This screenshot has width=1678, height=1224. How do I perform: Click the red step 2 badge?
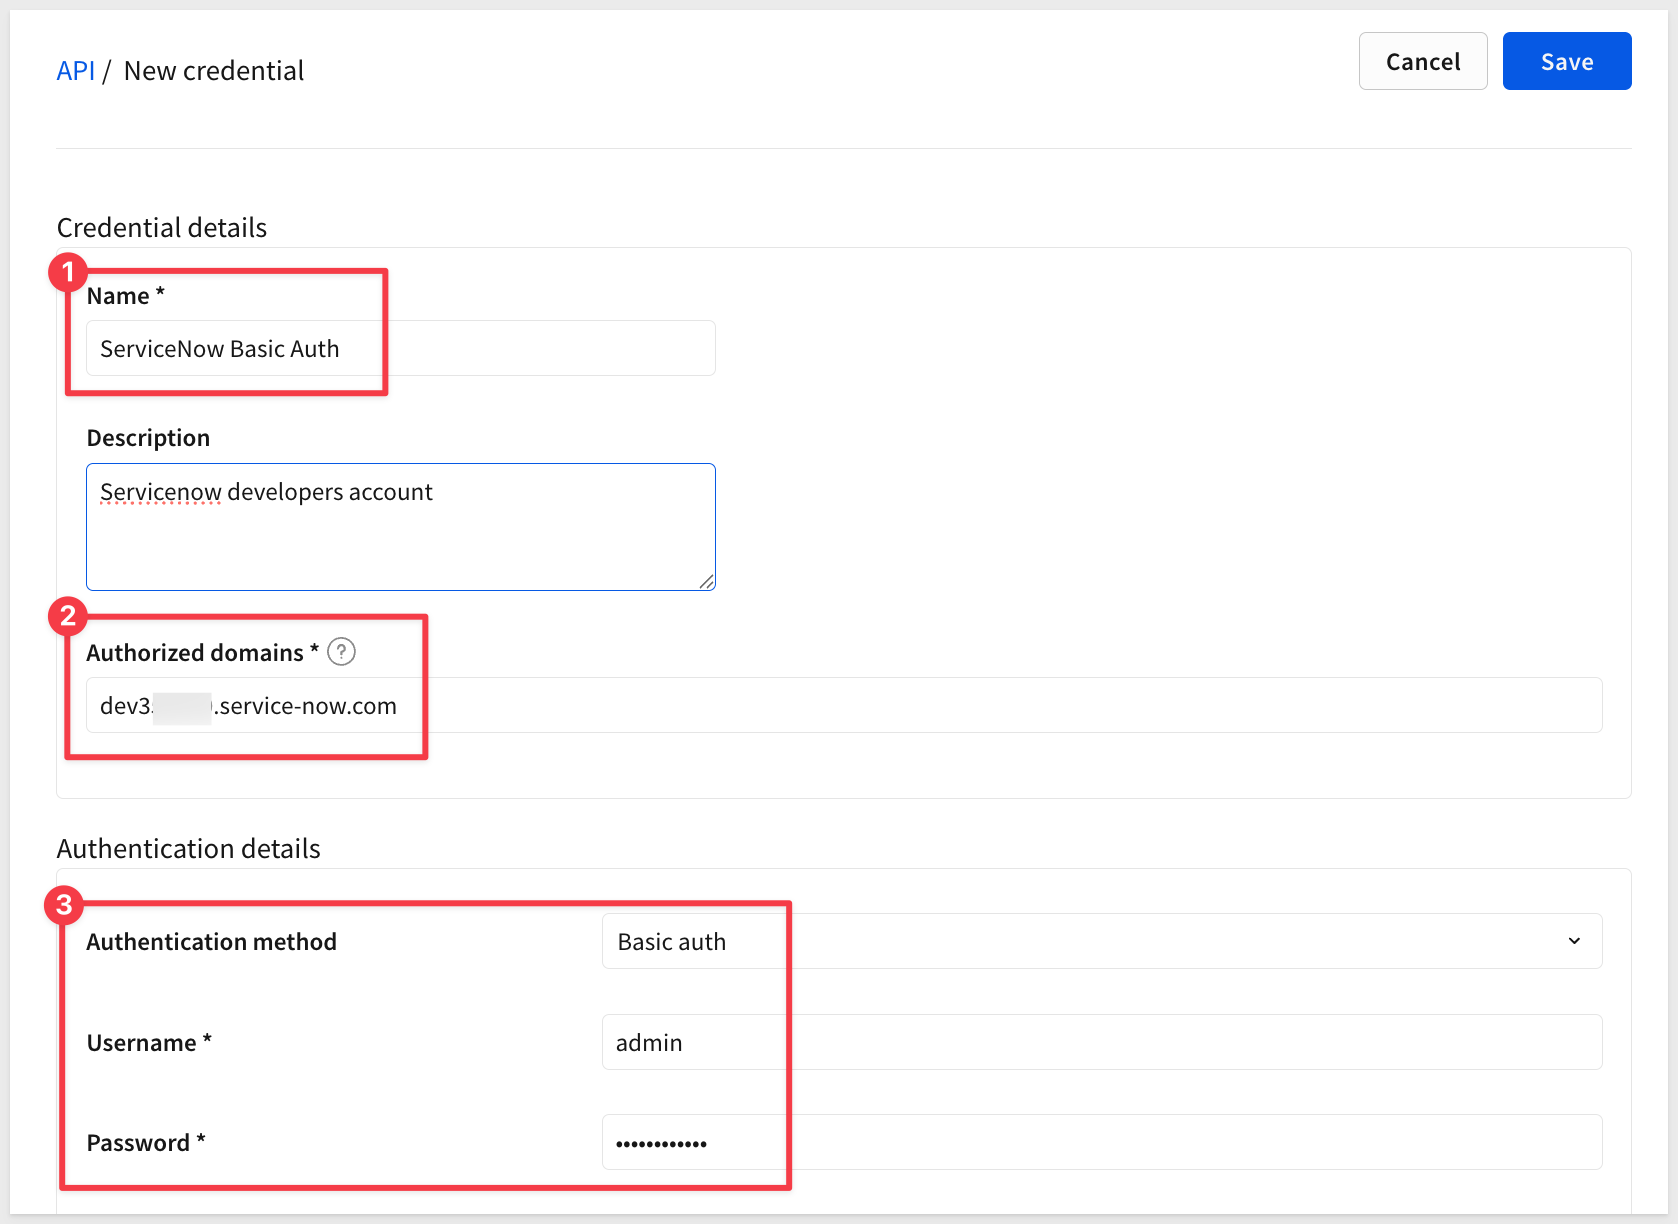click(68, 616)
